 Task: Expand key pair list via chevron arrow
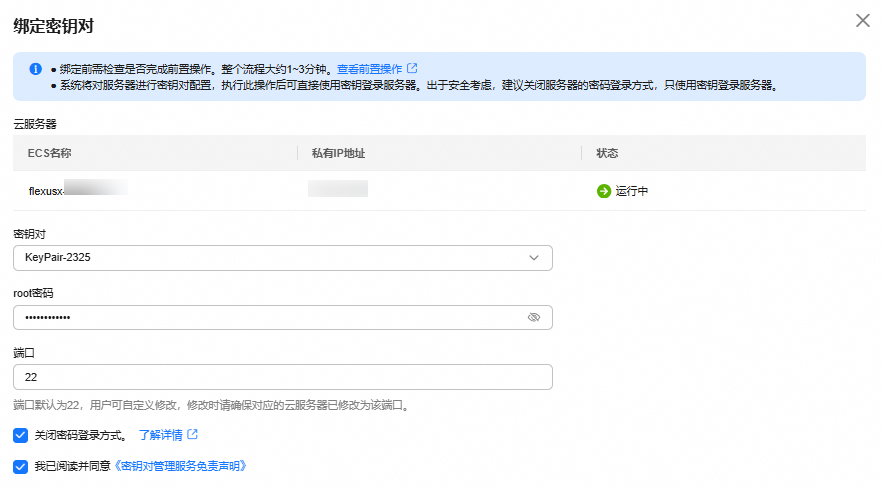click(534, 258)
